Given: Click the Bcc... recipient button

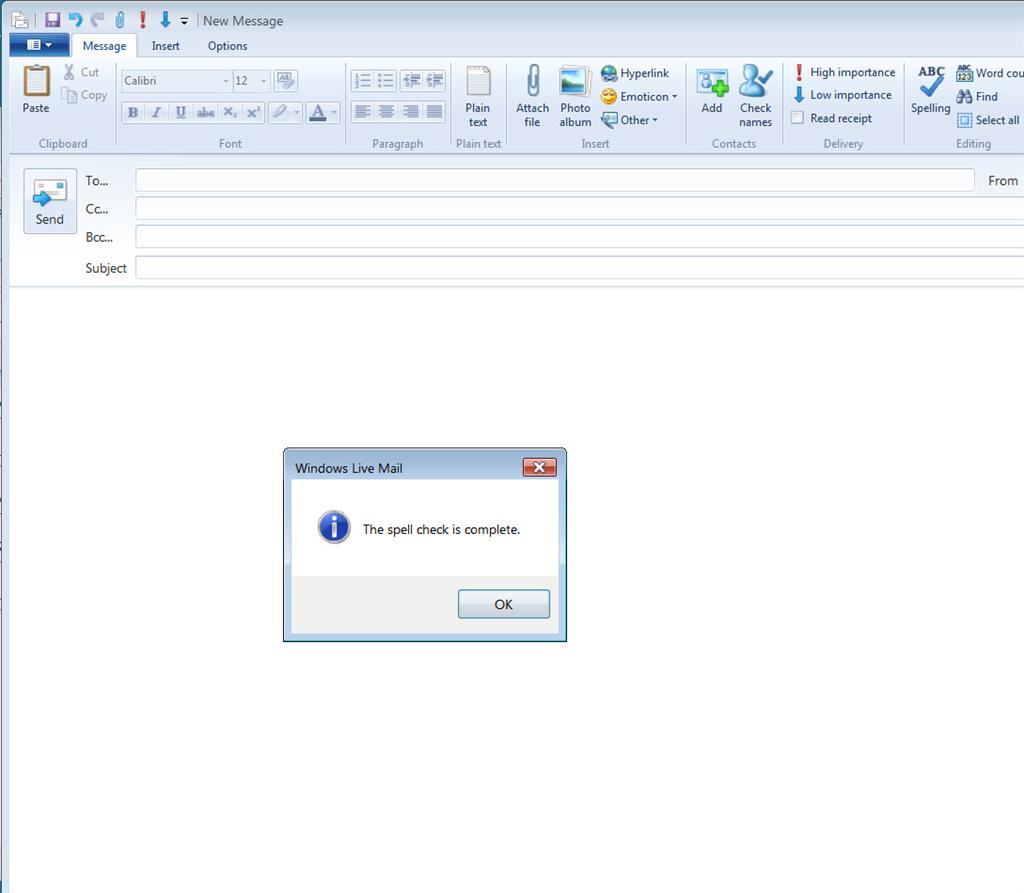Looking at the screenshot, I should pyautogui.click(x=99, y=237).
